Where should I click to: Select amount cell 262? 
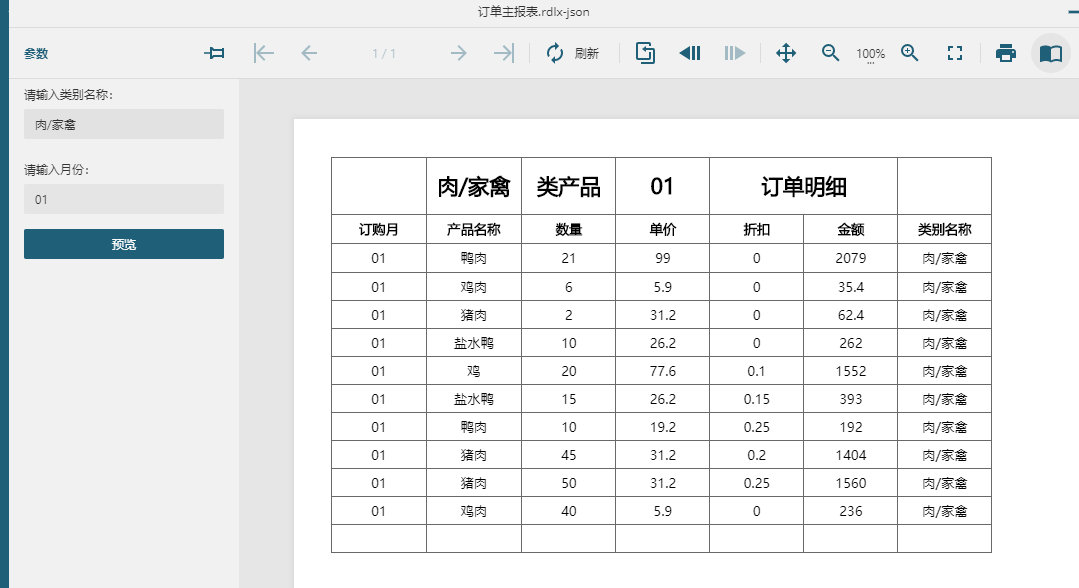coord(851,343)
